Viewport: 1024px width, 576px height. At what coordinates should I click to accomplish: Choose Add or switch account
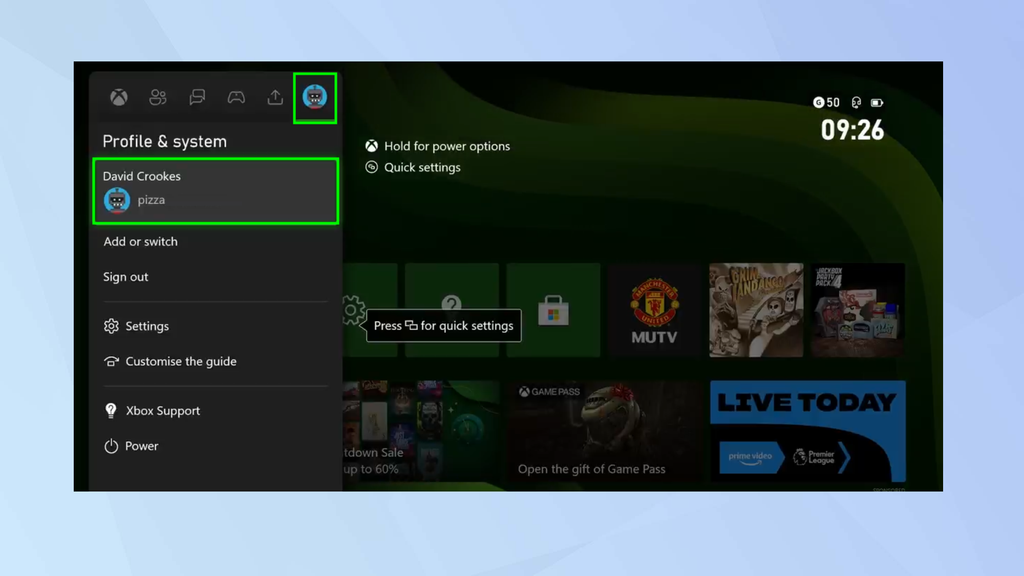pyautogui.click(x=141, y=241)
